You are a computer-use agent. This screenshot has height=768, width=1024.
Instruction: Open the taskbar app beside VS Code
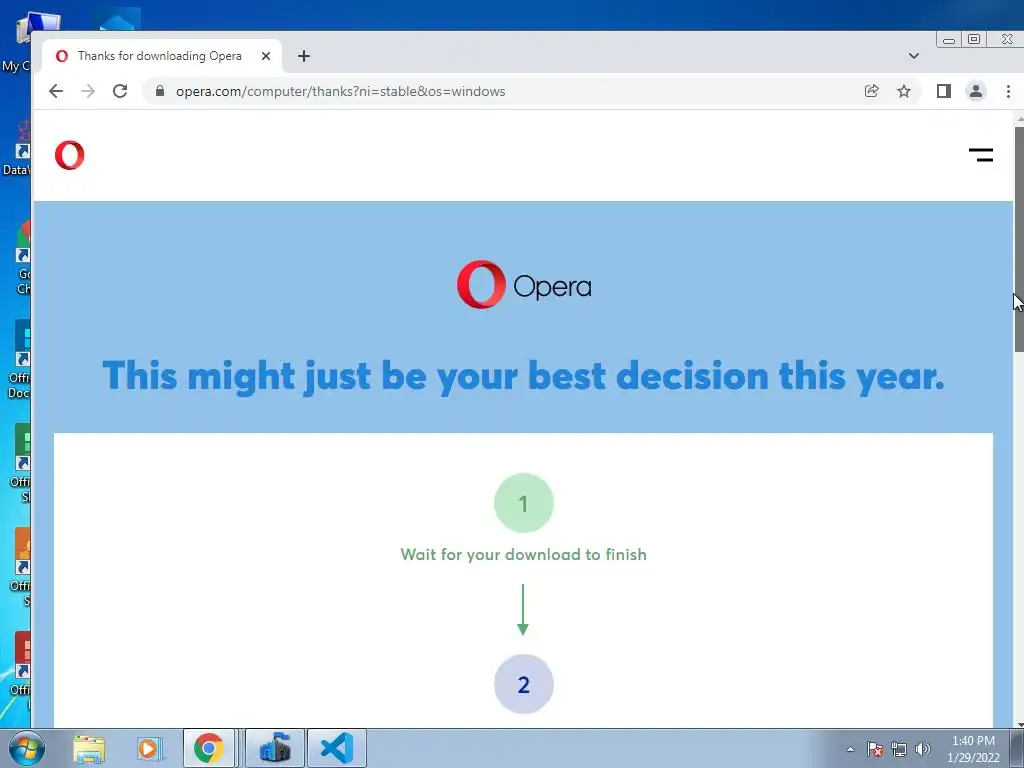click(x=275, y=748)
